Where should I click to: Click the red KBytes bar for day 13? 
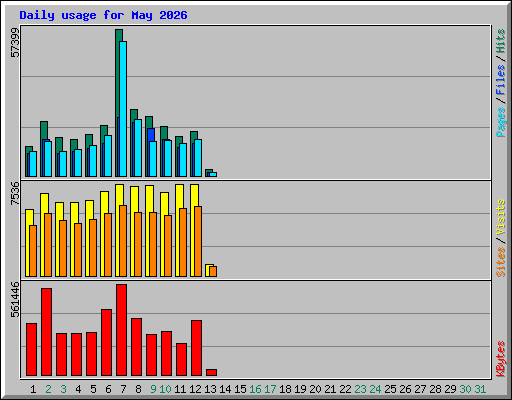[212, 372]
